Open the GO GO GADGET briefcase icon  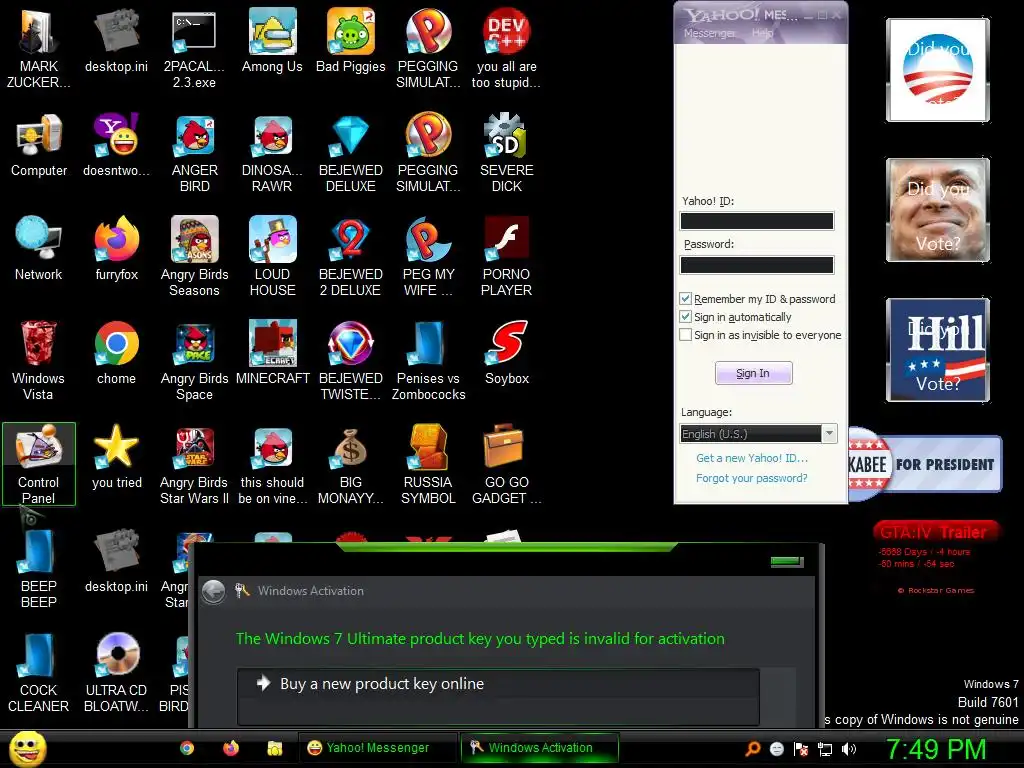coord(507,464)
